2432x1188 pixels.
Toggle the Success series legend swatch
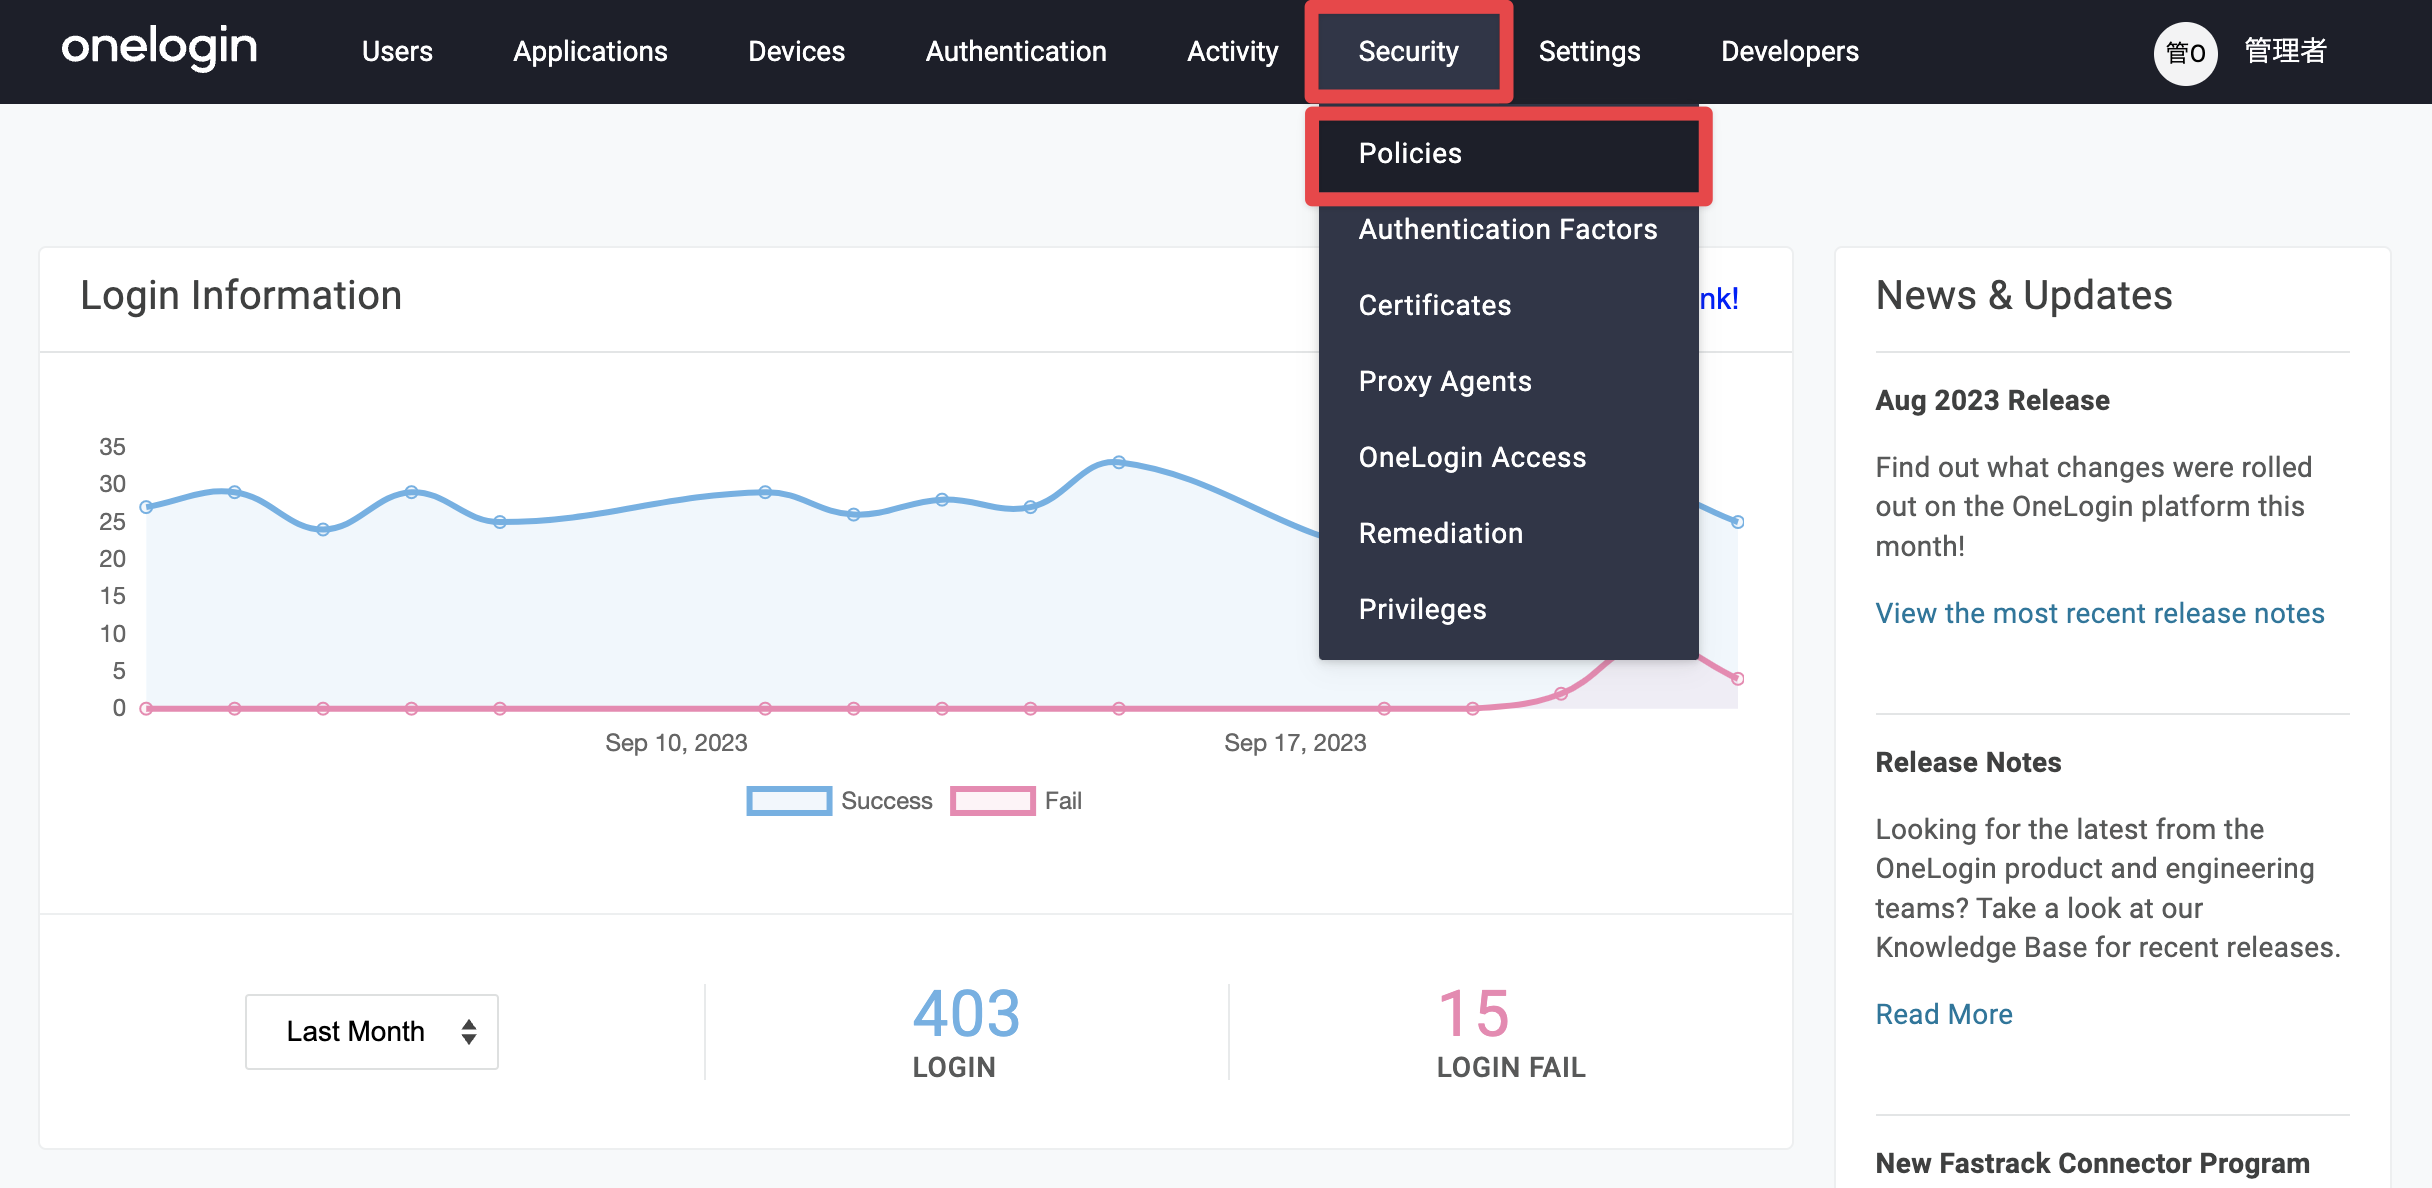click(x=789, y=801)
